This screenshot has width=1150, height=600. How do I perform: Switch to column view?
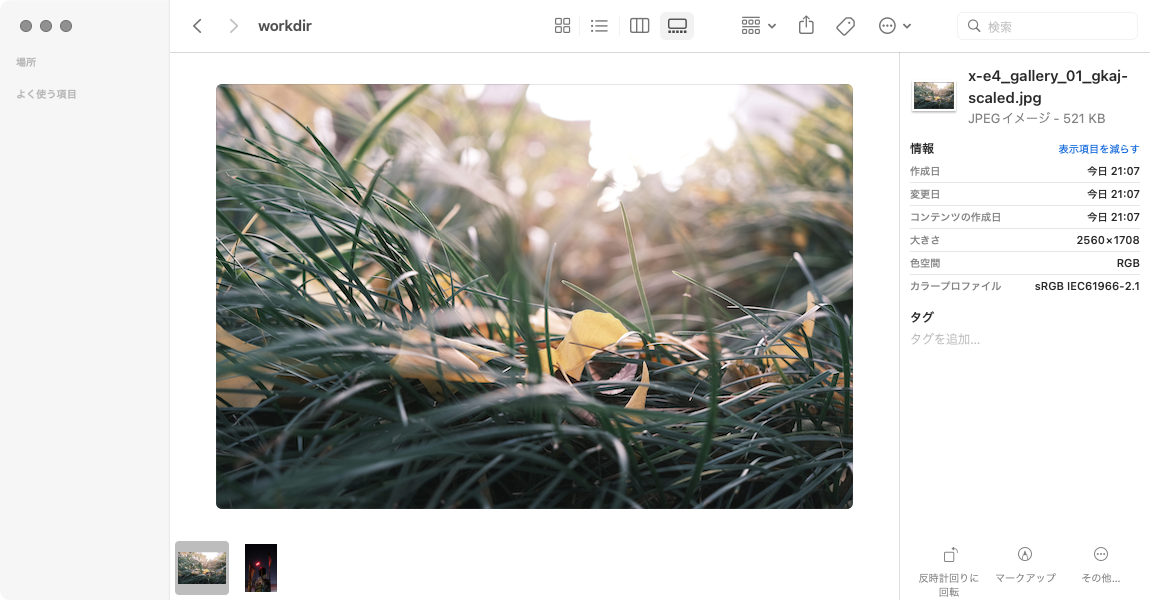point(640,26)
